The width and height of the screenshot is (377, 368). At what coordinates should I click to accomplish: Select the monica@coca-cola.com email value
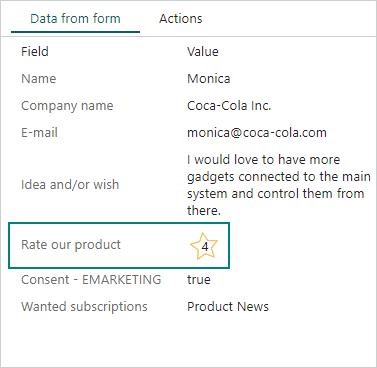257,133
